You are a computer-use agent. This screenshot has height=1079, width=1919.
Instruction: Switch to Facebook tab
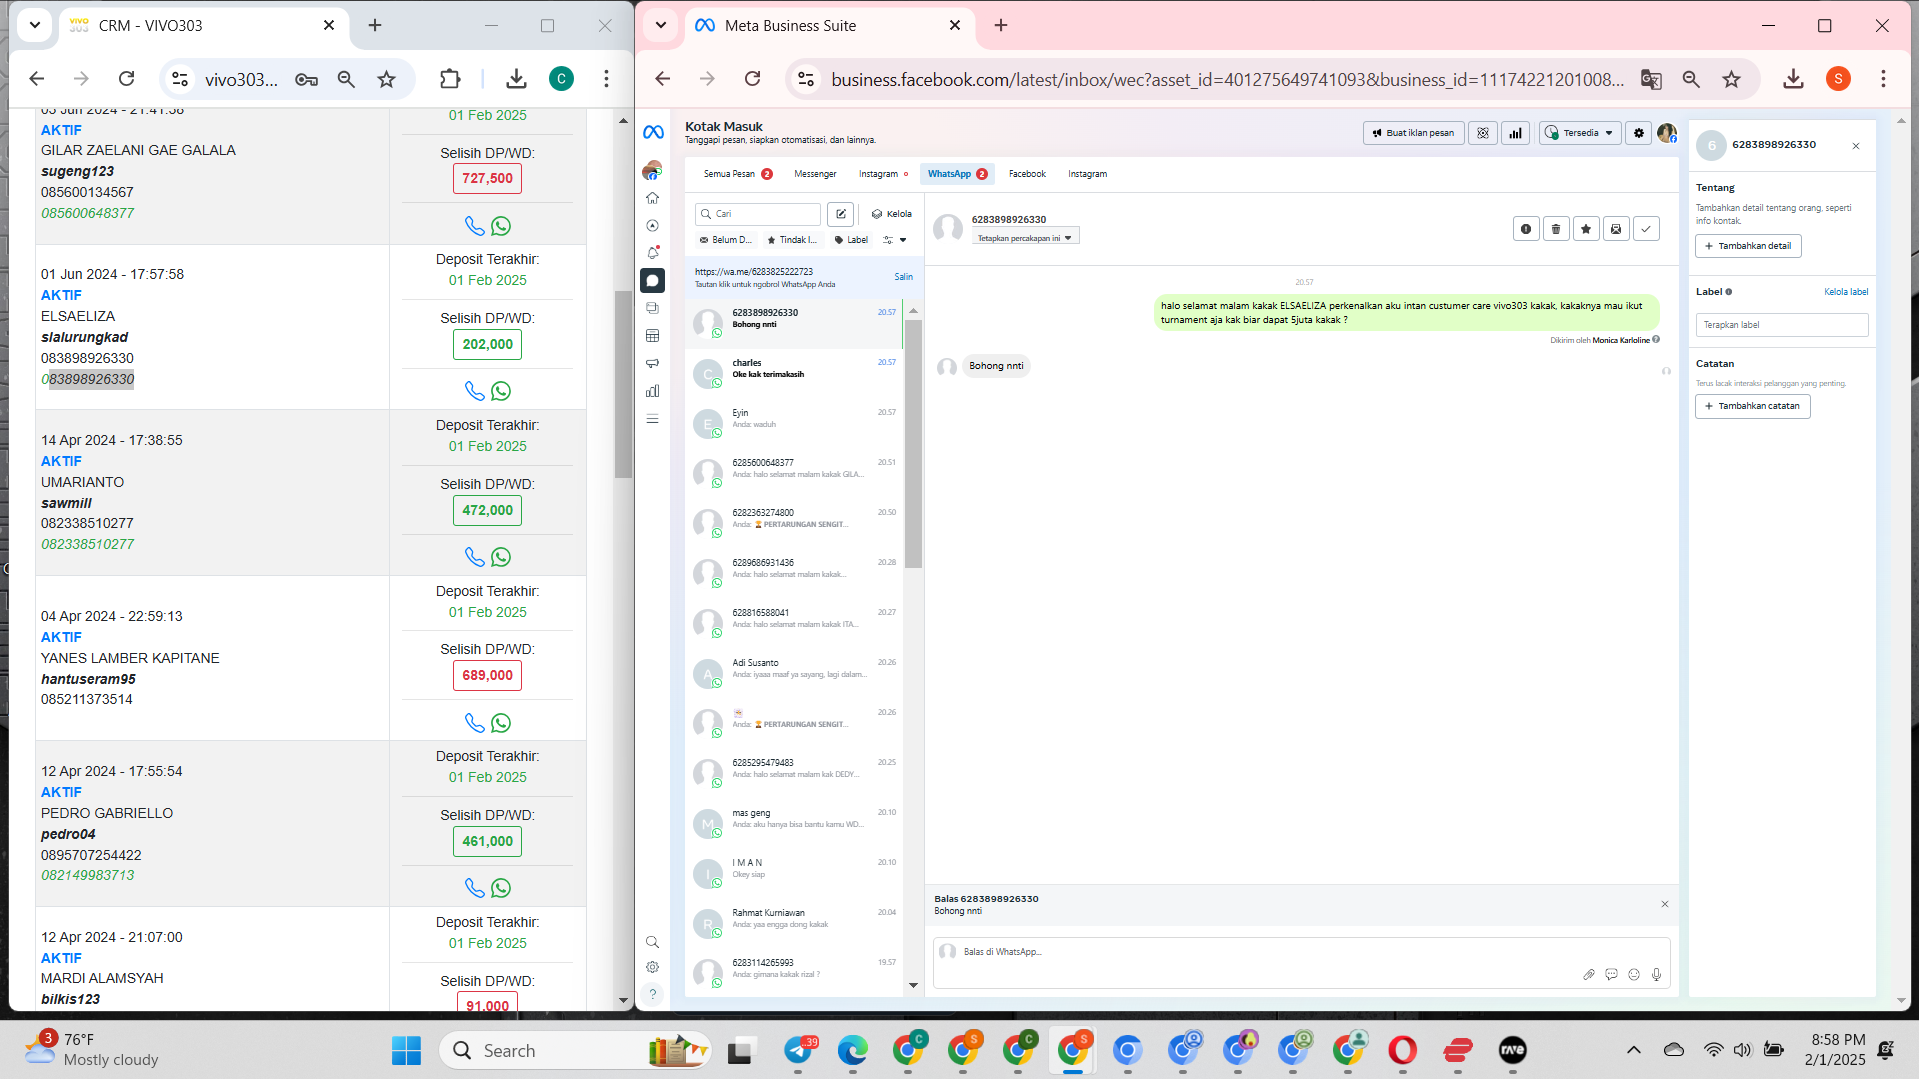click(x=1027, y=174)
